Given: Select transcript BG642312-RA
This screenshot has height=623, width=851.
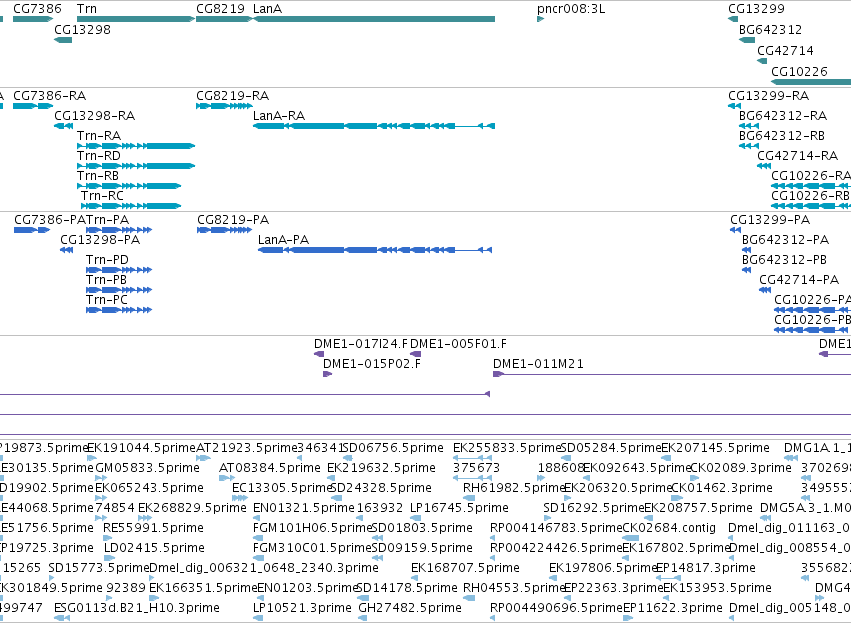Looking at the screenshot, I should 749,126.
